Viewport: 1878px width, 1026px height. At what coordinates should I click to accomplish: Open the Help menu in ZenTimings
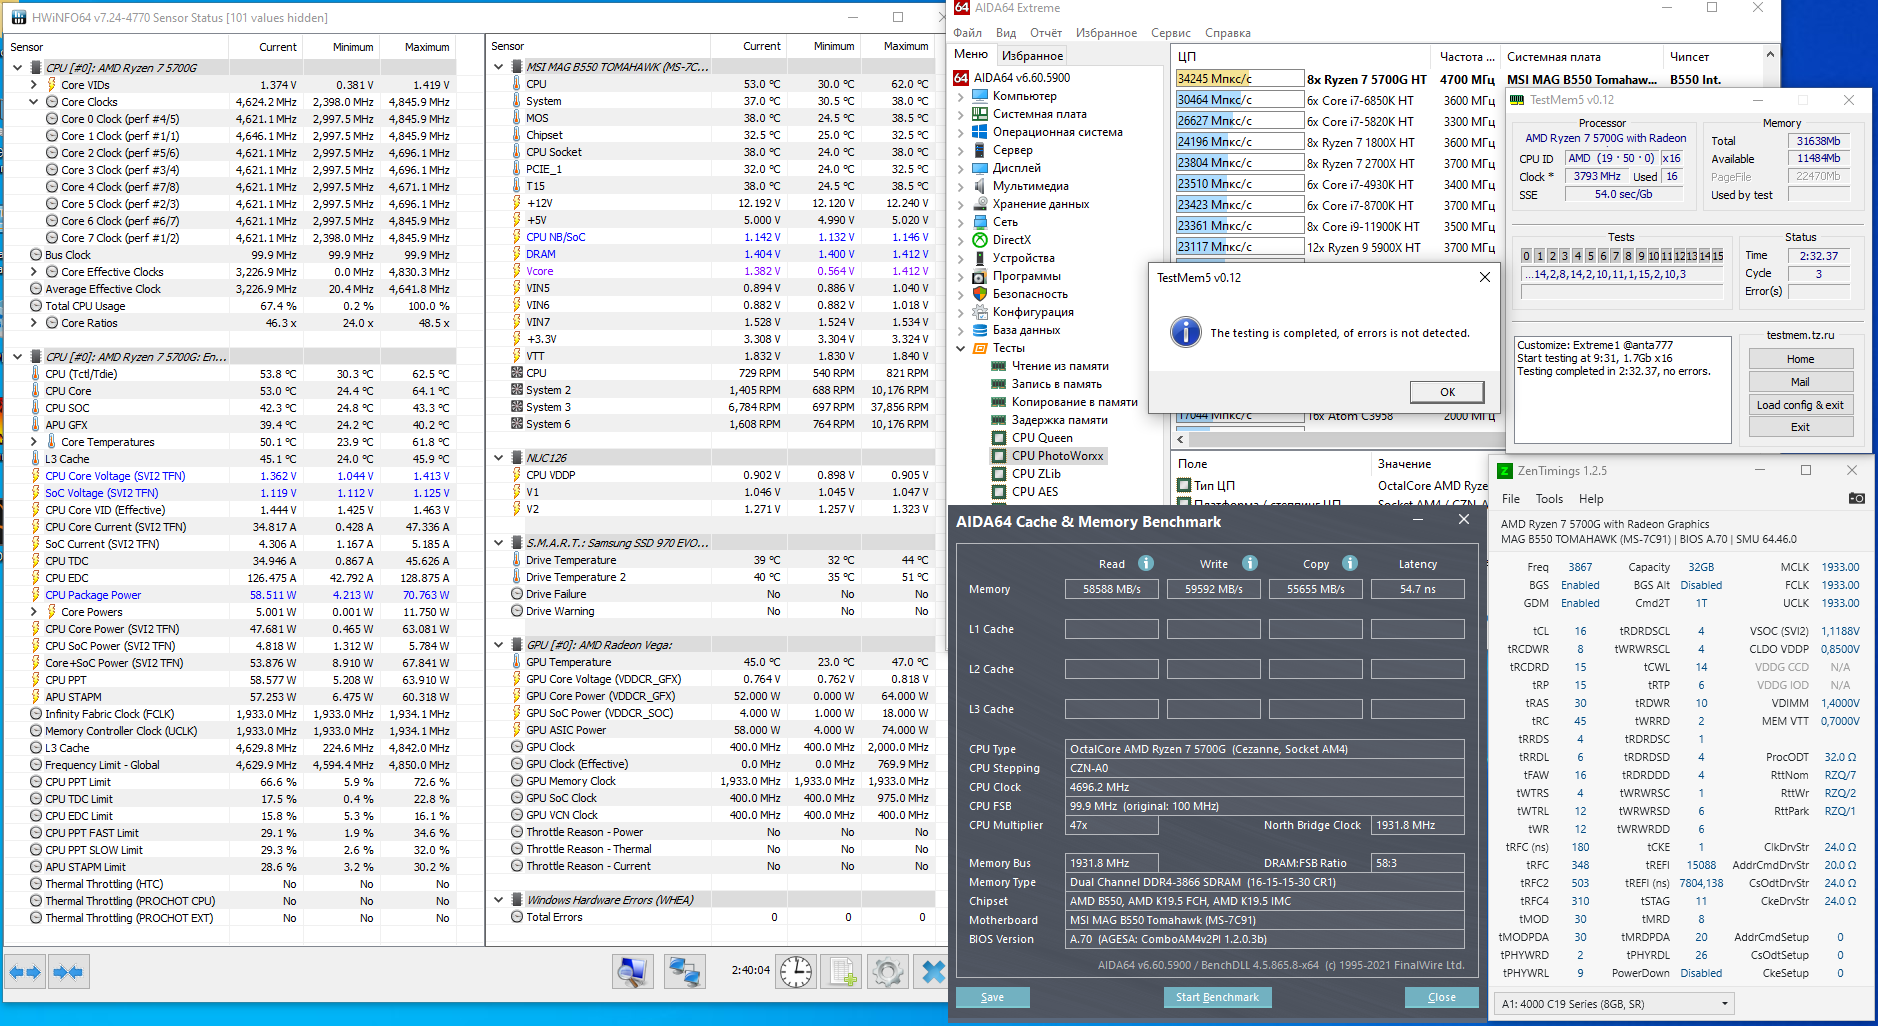1591,499
